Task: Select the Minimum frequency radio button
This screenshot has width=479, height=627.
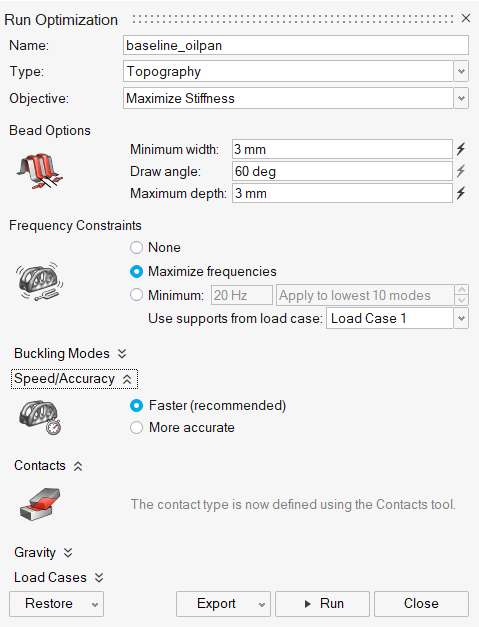Action: point(136,295)
